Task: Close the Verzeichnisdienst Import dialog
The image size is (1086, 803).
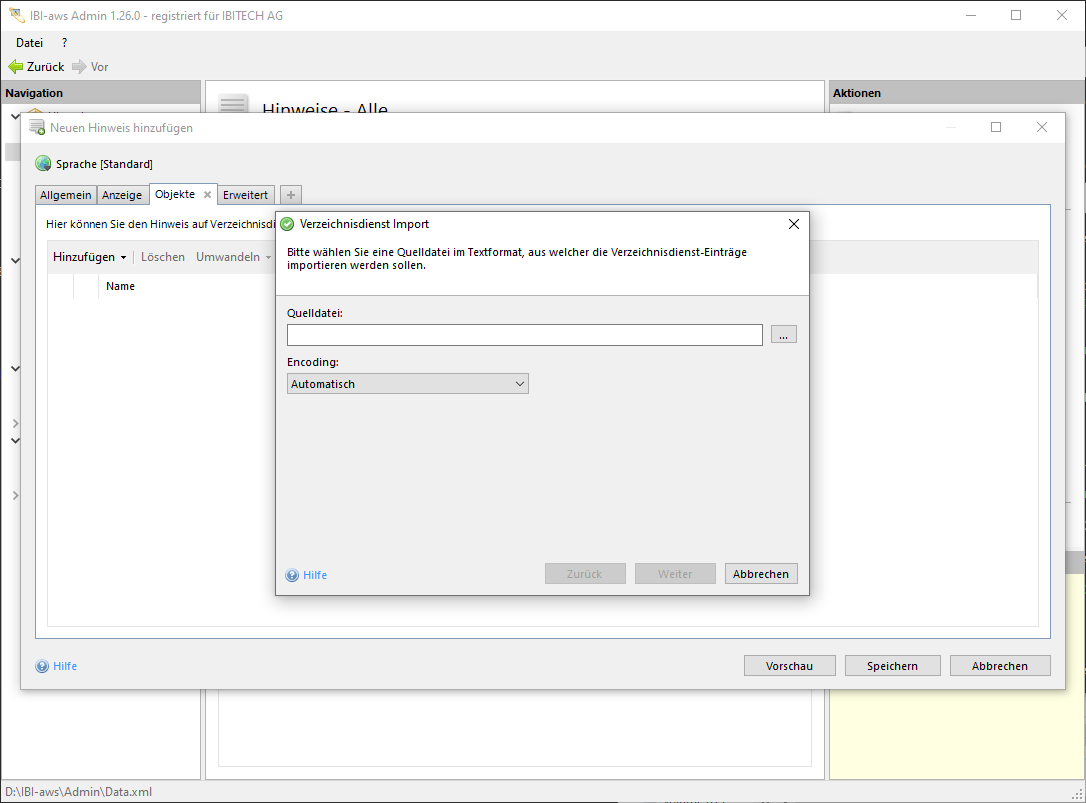Action: [793, 224]
